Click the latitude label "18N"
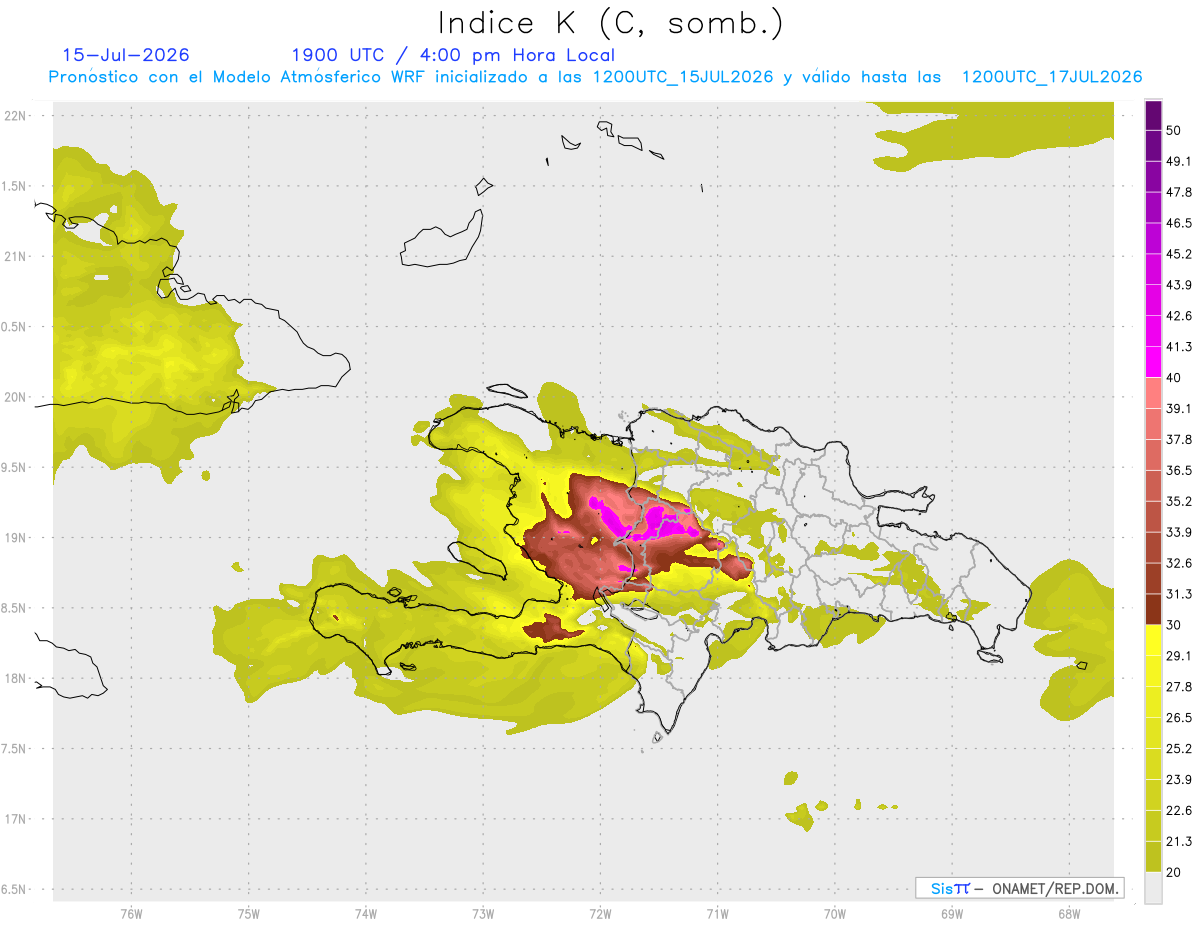 (x=15, y=678)
